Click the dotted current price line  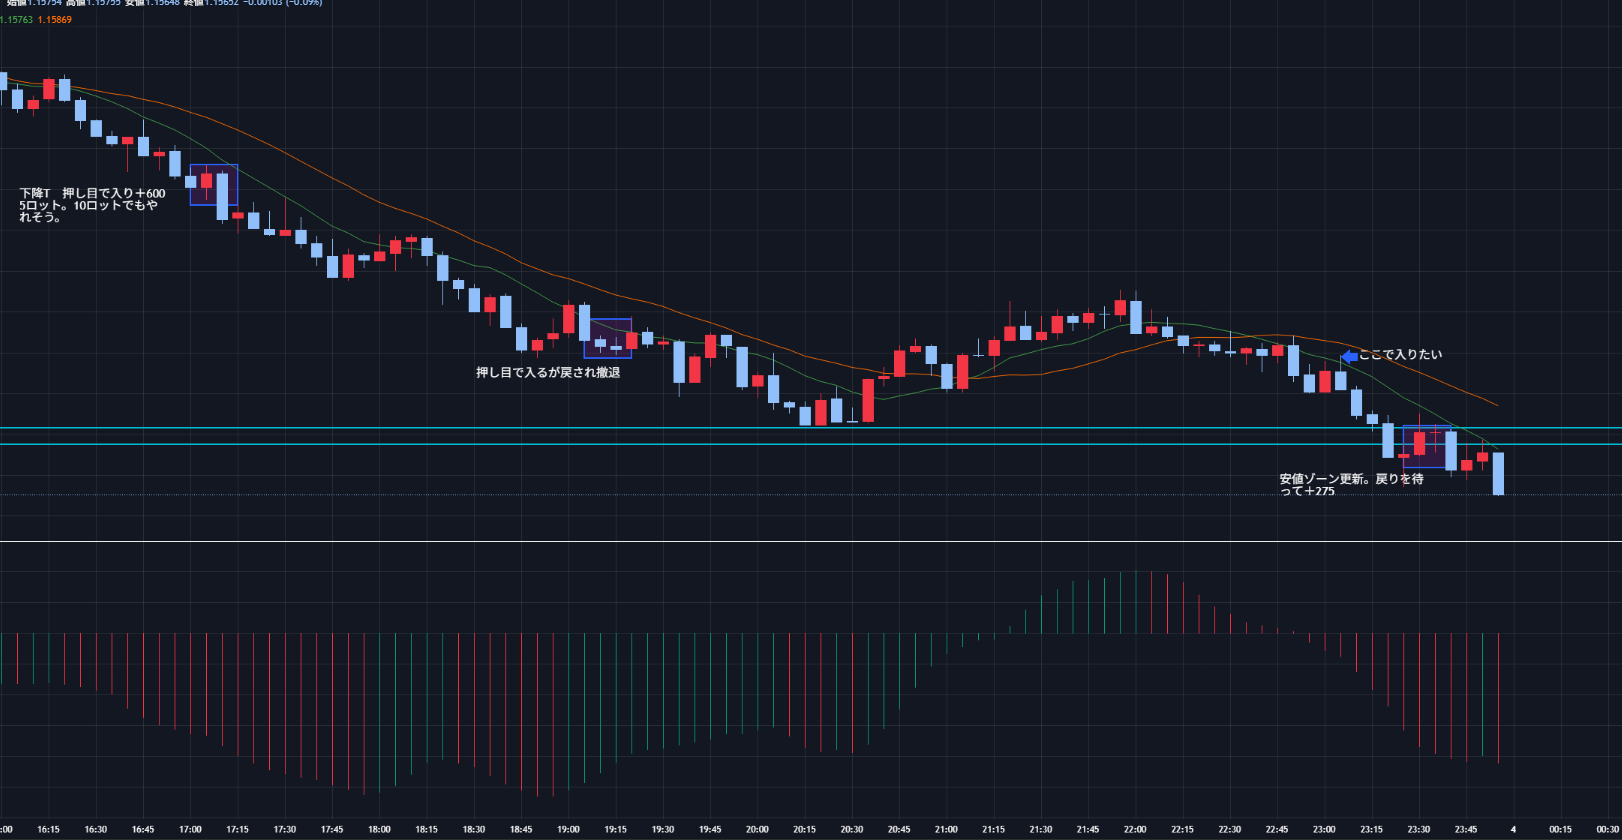(x=700, y=494)
